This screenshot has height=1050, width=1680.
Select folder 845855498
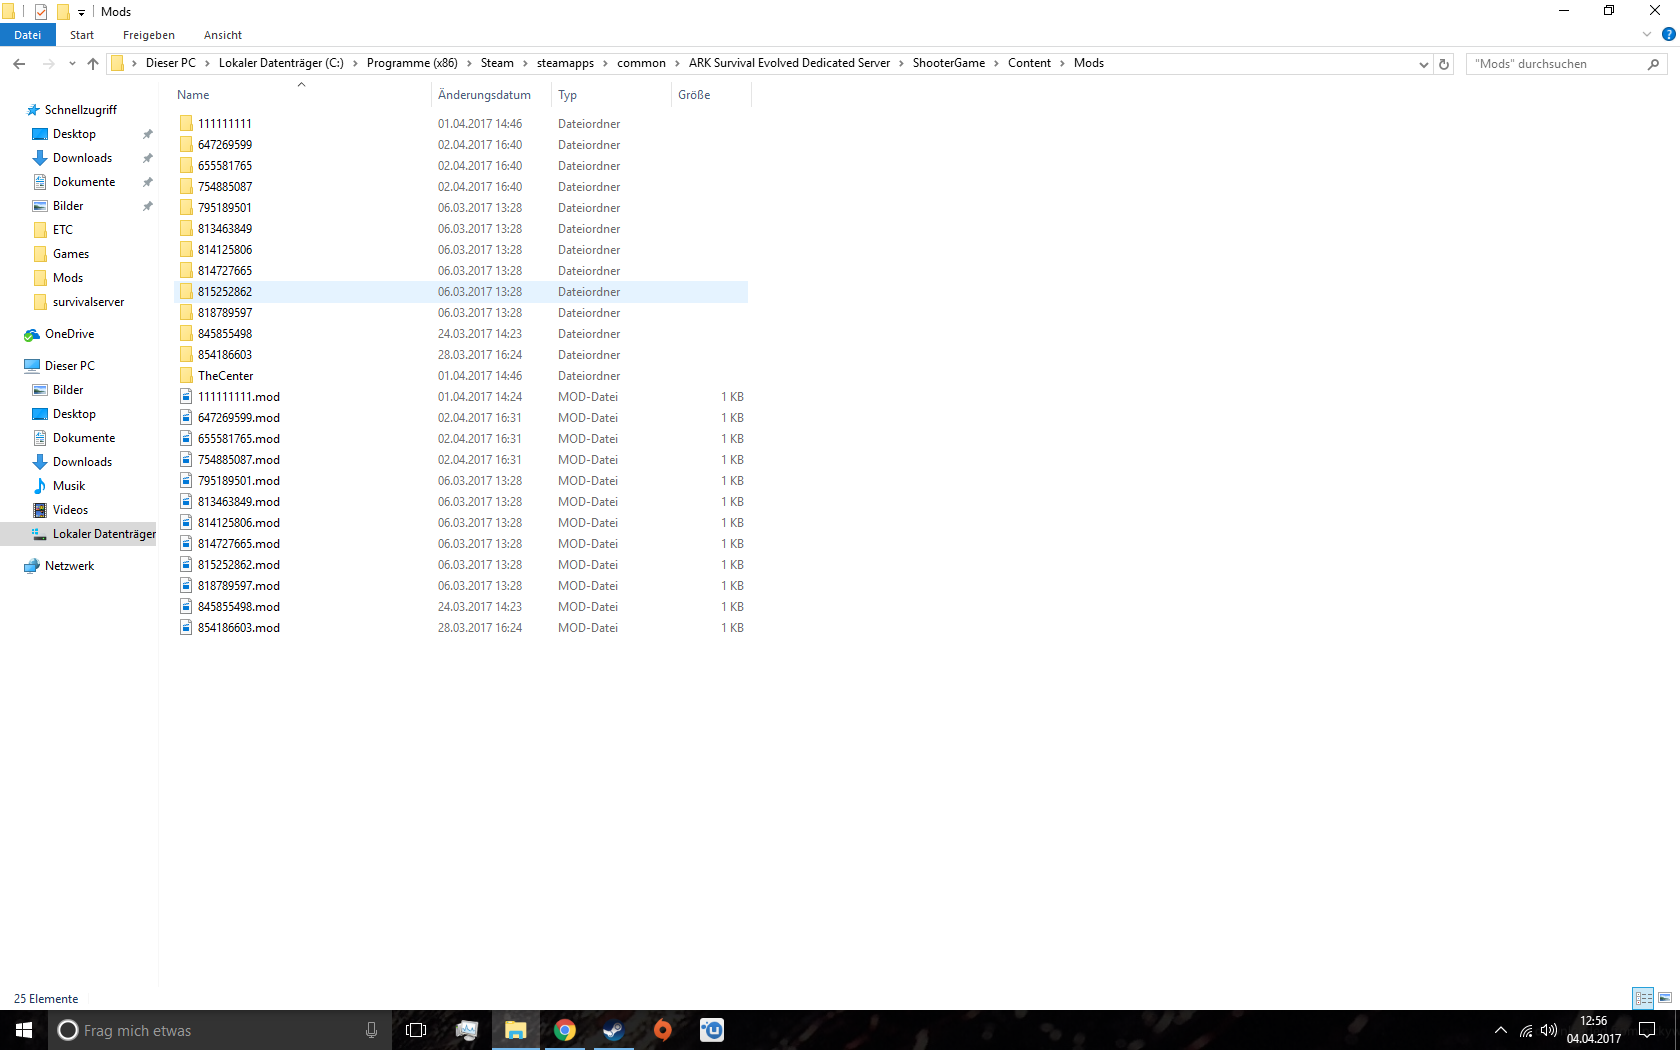[225, 334]
